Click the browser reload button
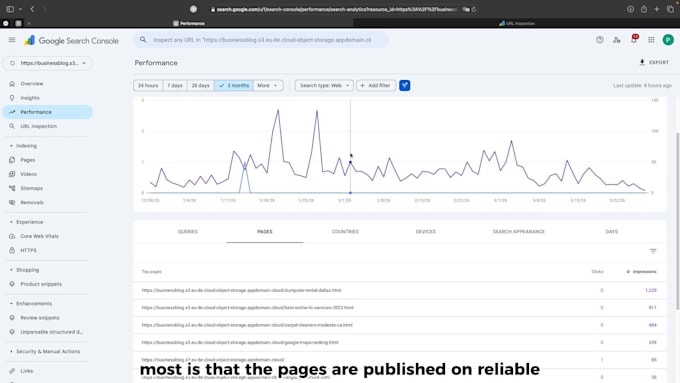The height and width of the screenshot is (383, 680). click(474, 9)
